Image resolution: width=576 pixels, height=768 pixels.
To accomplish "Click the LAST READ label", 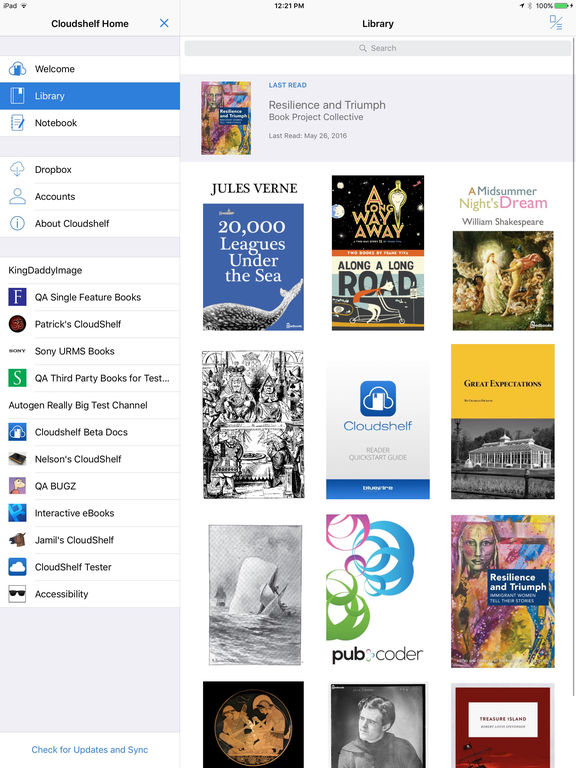I will [288, 85].
